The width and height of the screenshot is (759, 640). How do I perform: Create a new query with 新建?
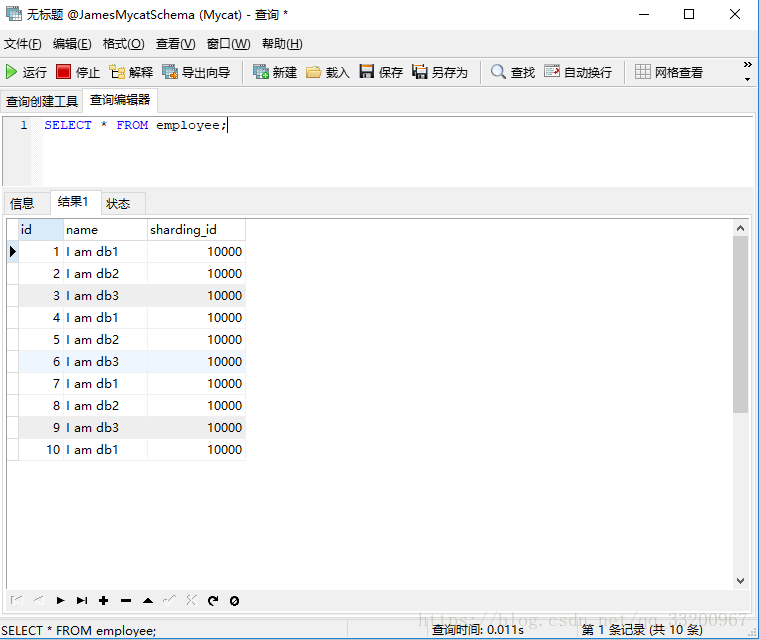(x=275, y=72)
